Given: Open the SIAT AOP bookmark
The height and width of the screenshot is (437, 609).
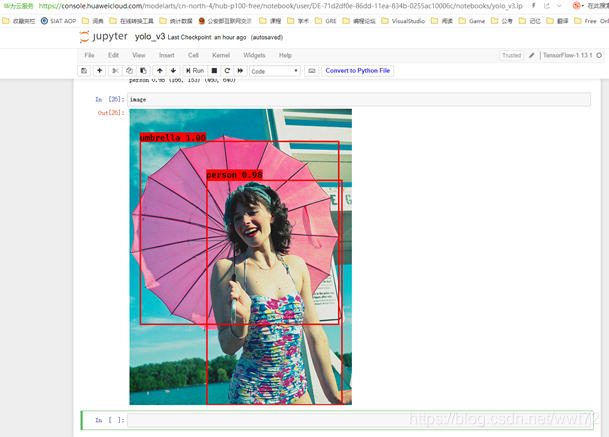Looking at the screenshot, I should coord(59,21).
